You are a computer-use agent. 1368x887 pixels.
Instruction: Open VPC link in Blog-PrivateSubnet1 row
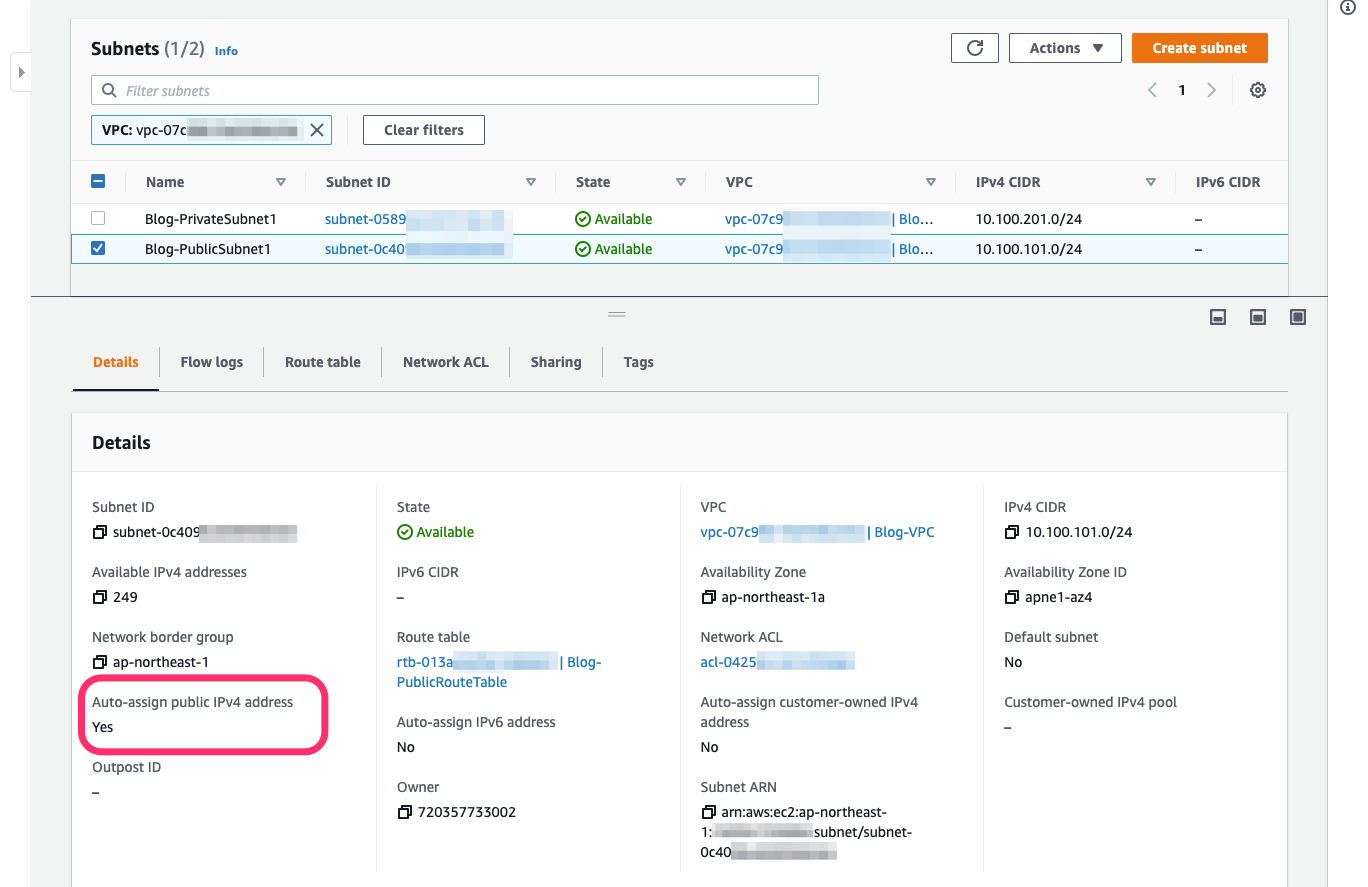pos(829,219)
